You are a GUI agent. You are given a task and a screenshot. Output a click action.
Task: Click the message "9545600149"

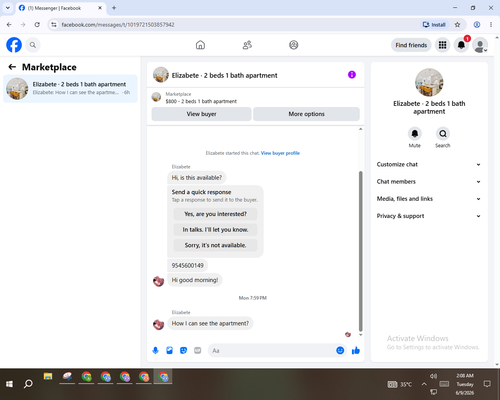pos(187,266)
